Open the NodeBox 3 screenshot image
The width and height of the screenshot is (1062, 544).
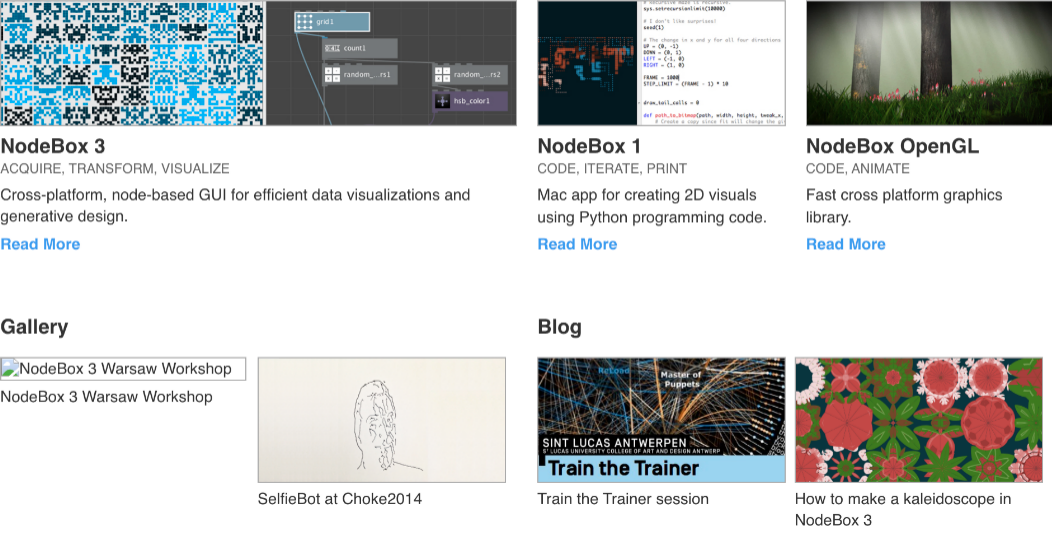[258, 63]
